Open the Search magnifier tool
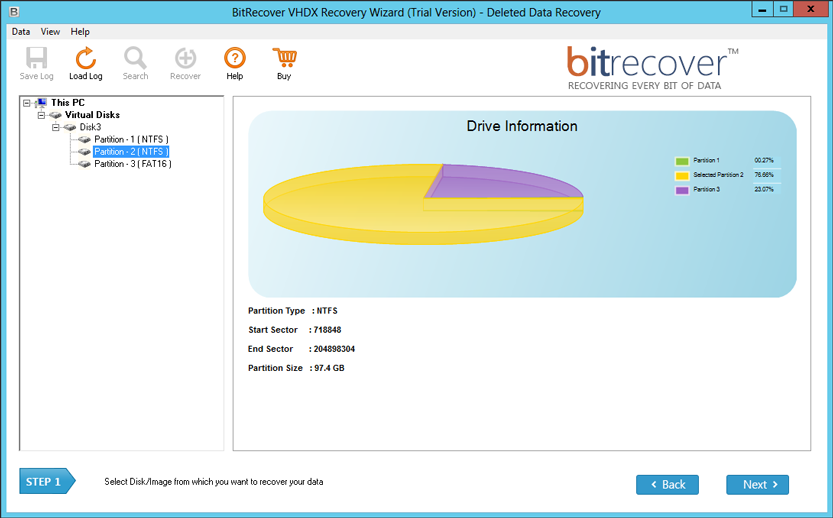The height and width of the screenshot is (518, 833). [x=135, y=58]
